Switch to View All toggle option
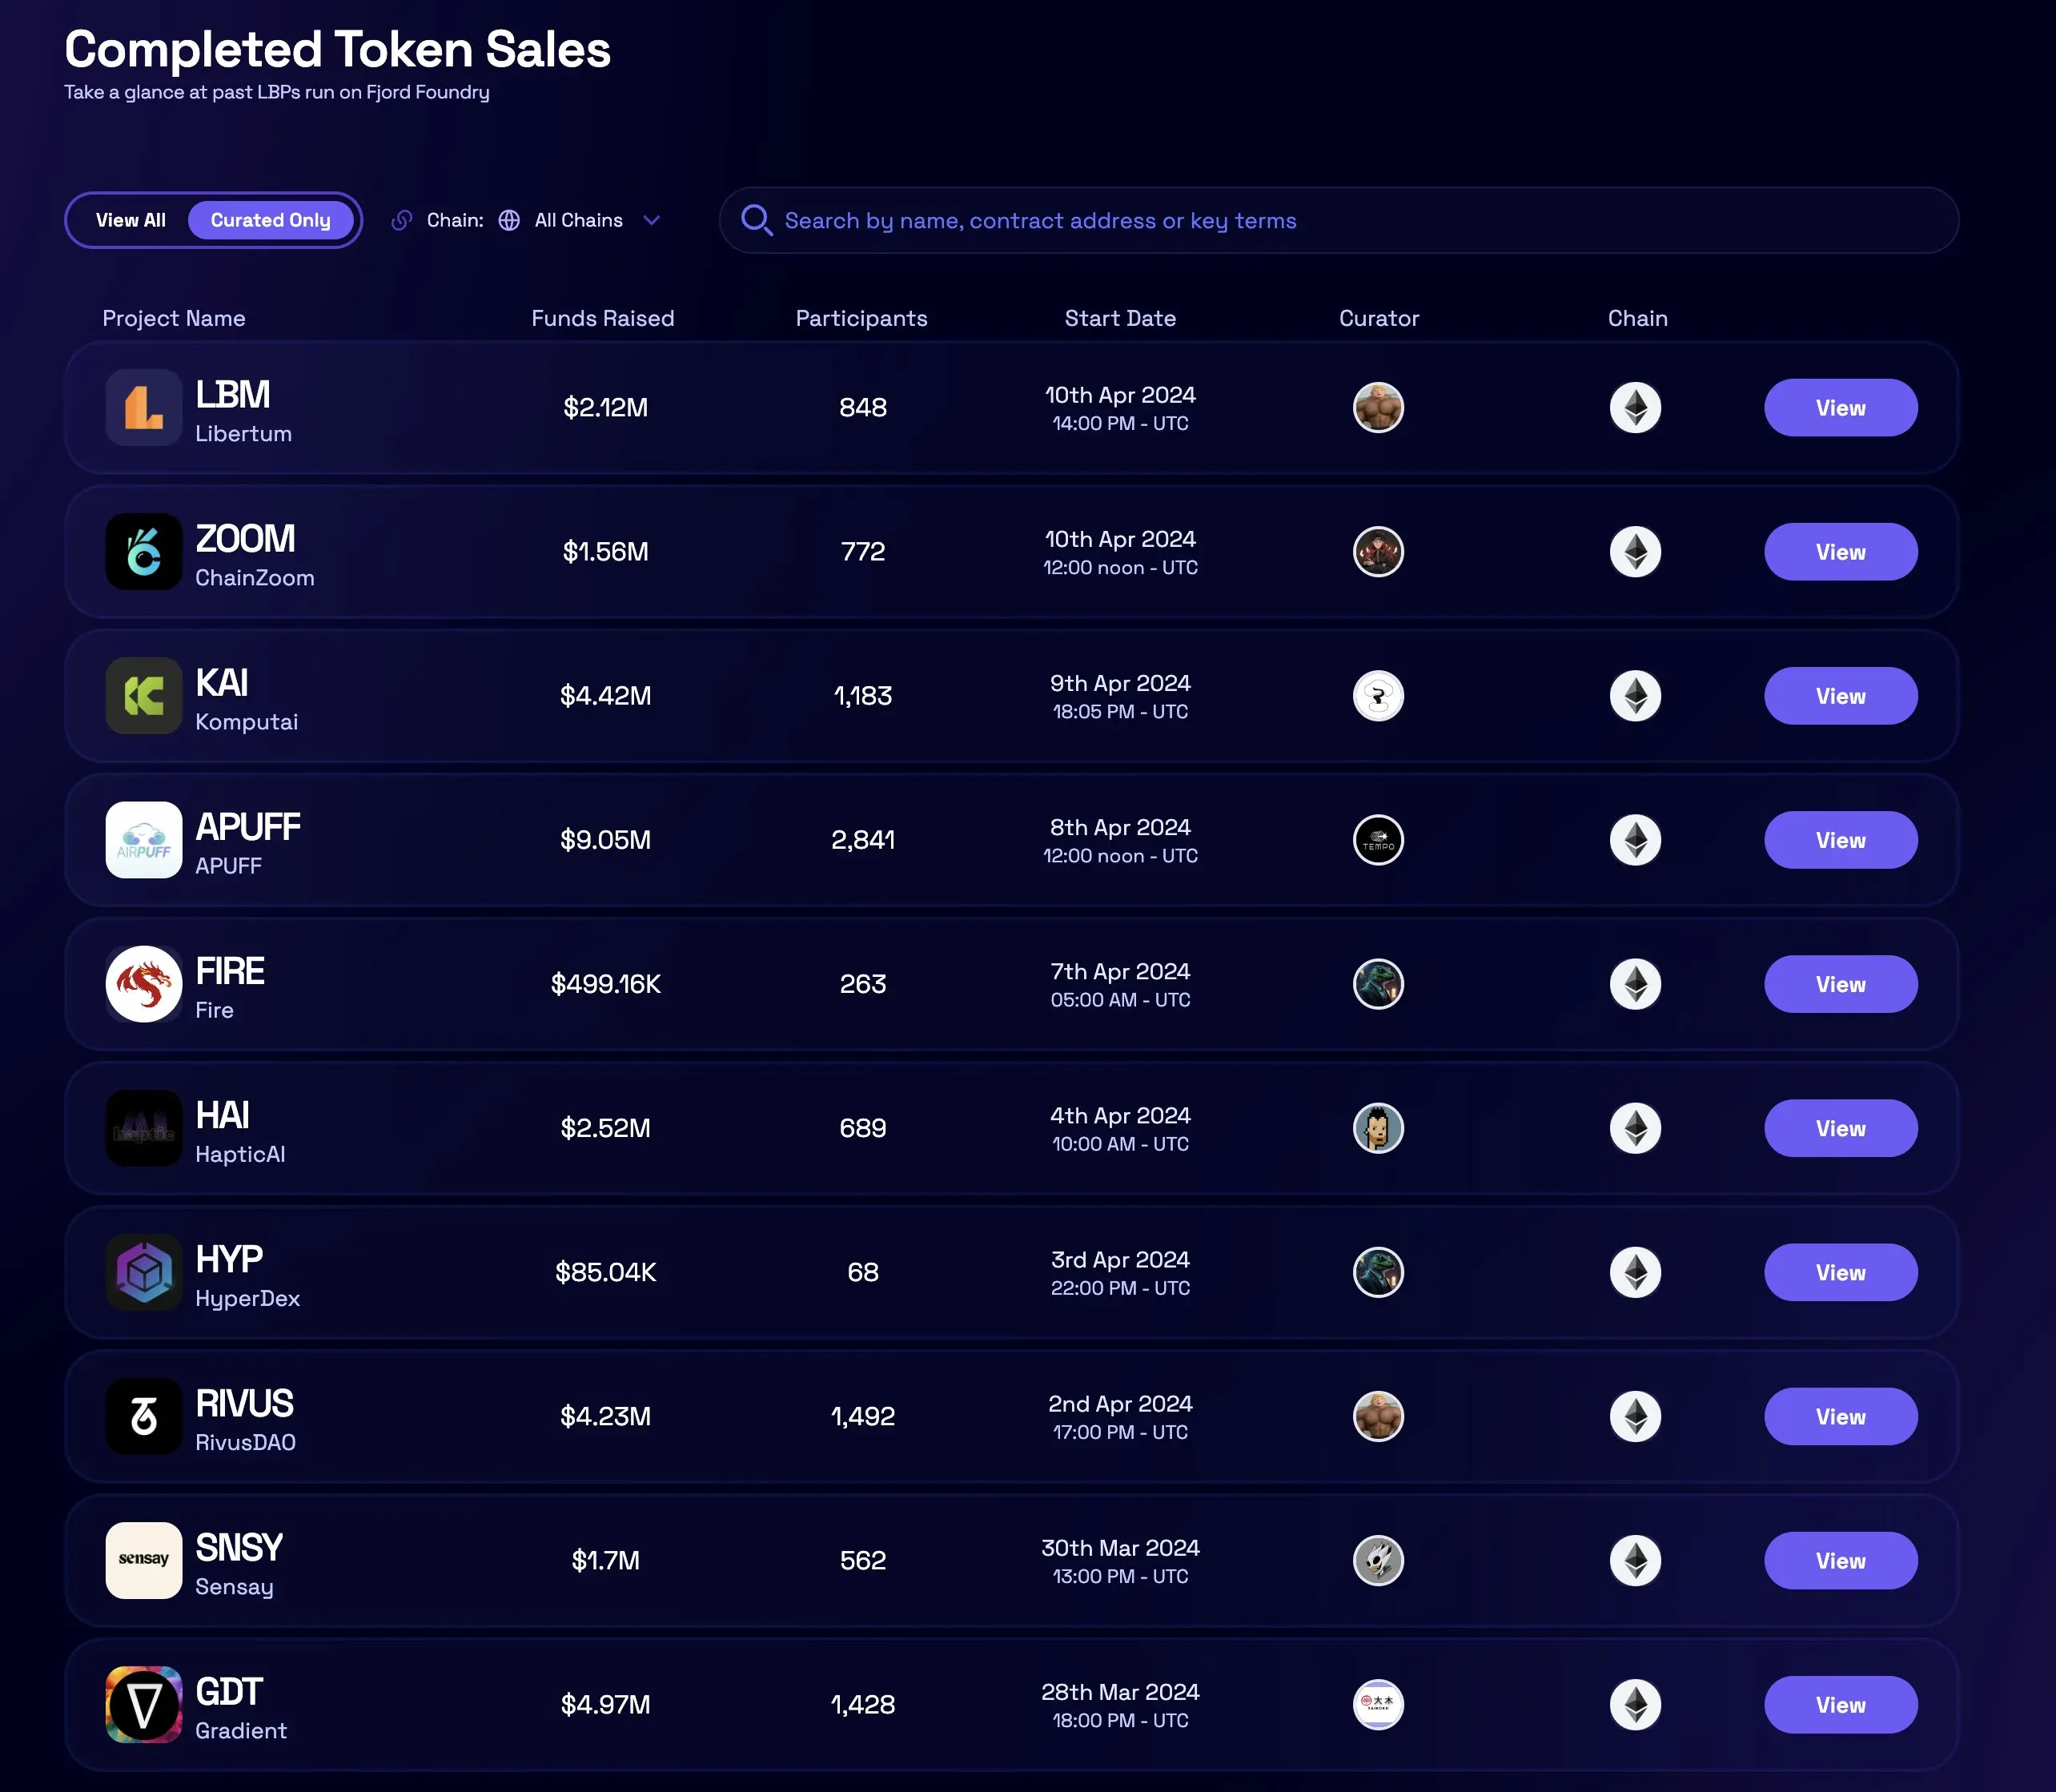This screenshot has height=1792, width=2056. (131, 220)
